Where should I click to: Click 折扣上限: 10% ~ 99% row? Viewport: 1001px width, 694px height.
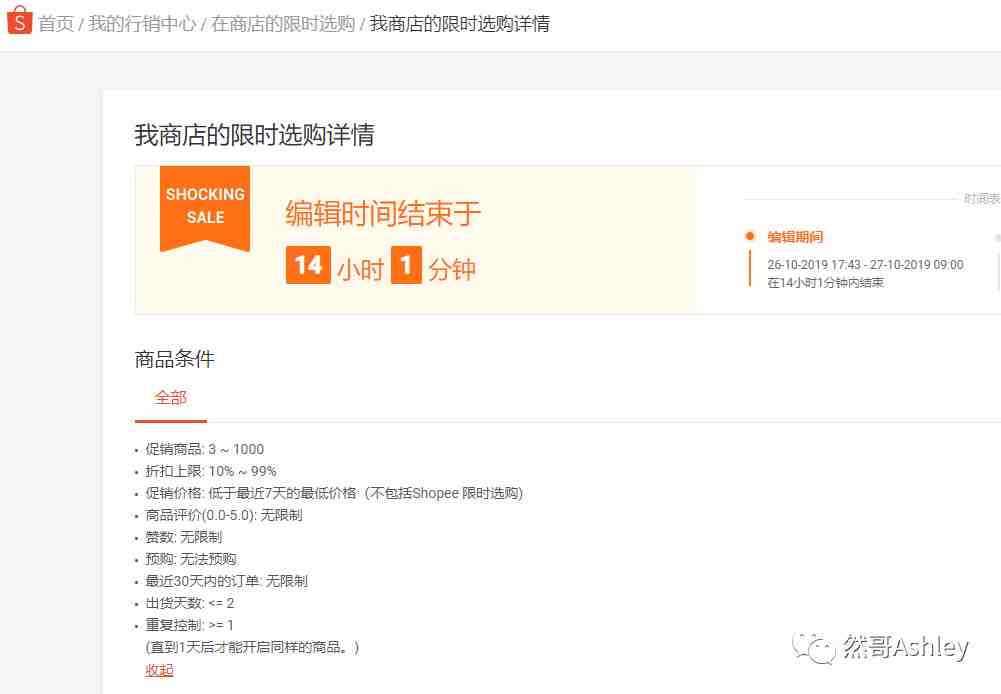coord(211,471)
